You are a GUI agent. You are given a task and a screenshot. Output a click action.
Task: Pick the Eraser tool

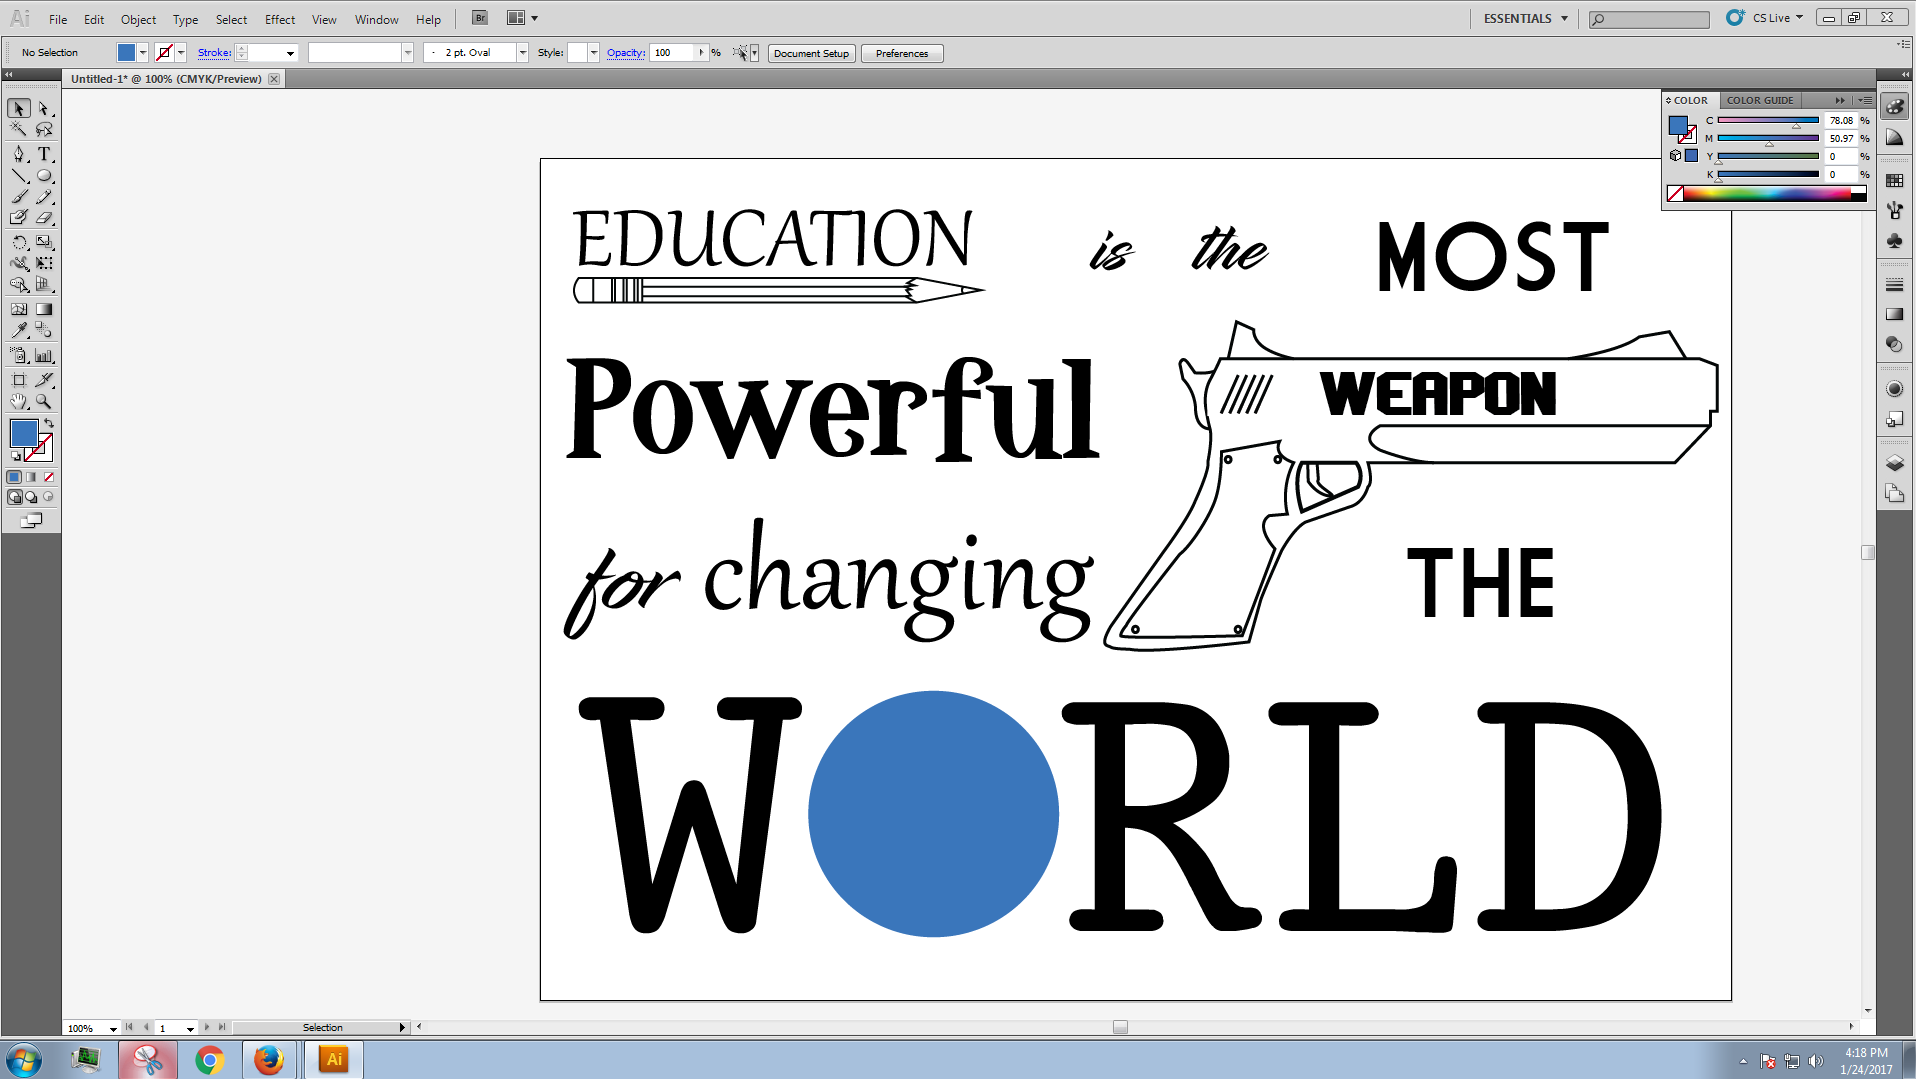pos(44,218)
